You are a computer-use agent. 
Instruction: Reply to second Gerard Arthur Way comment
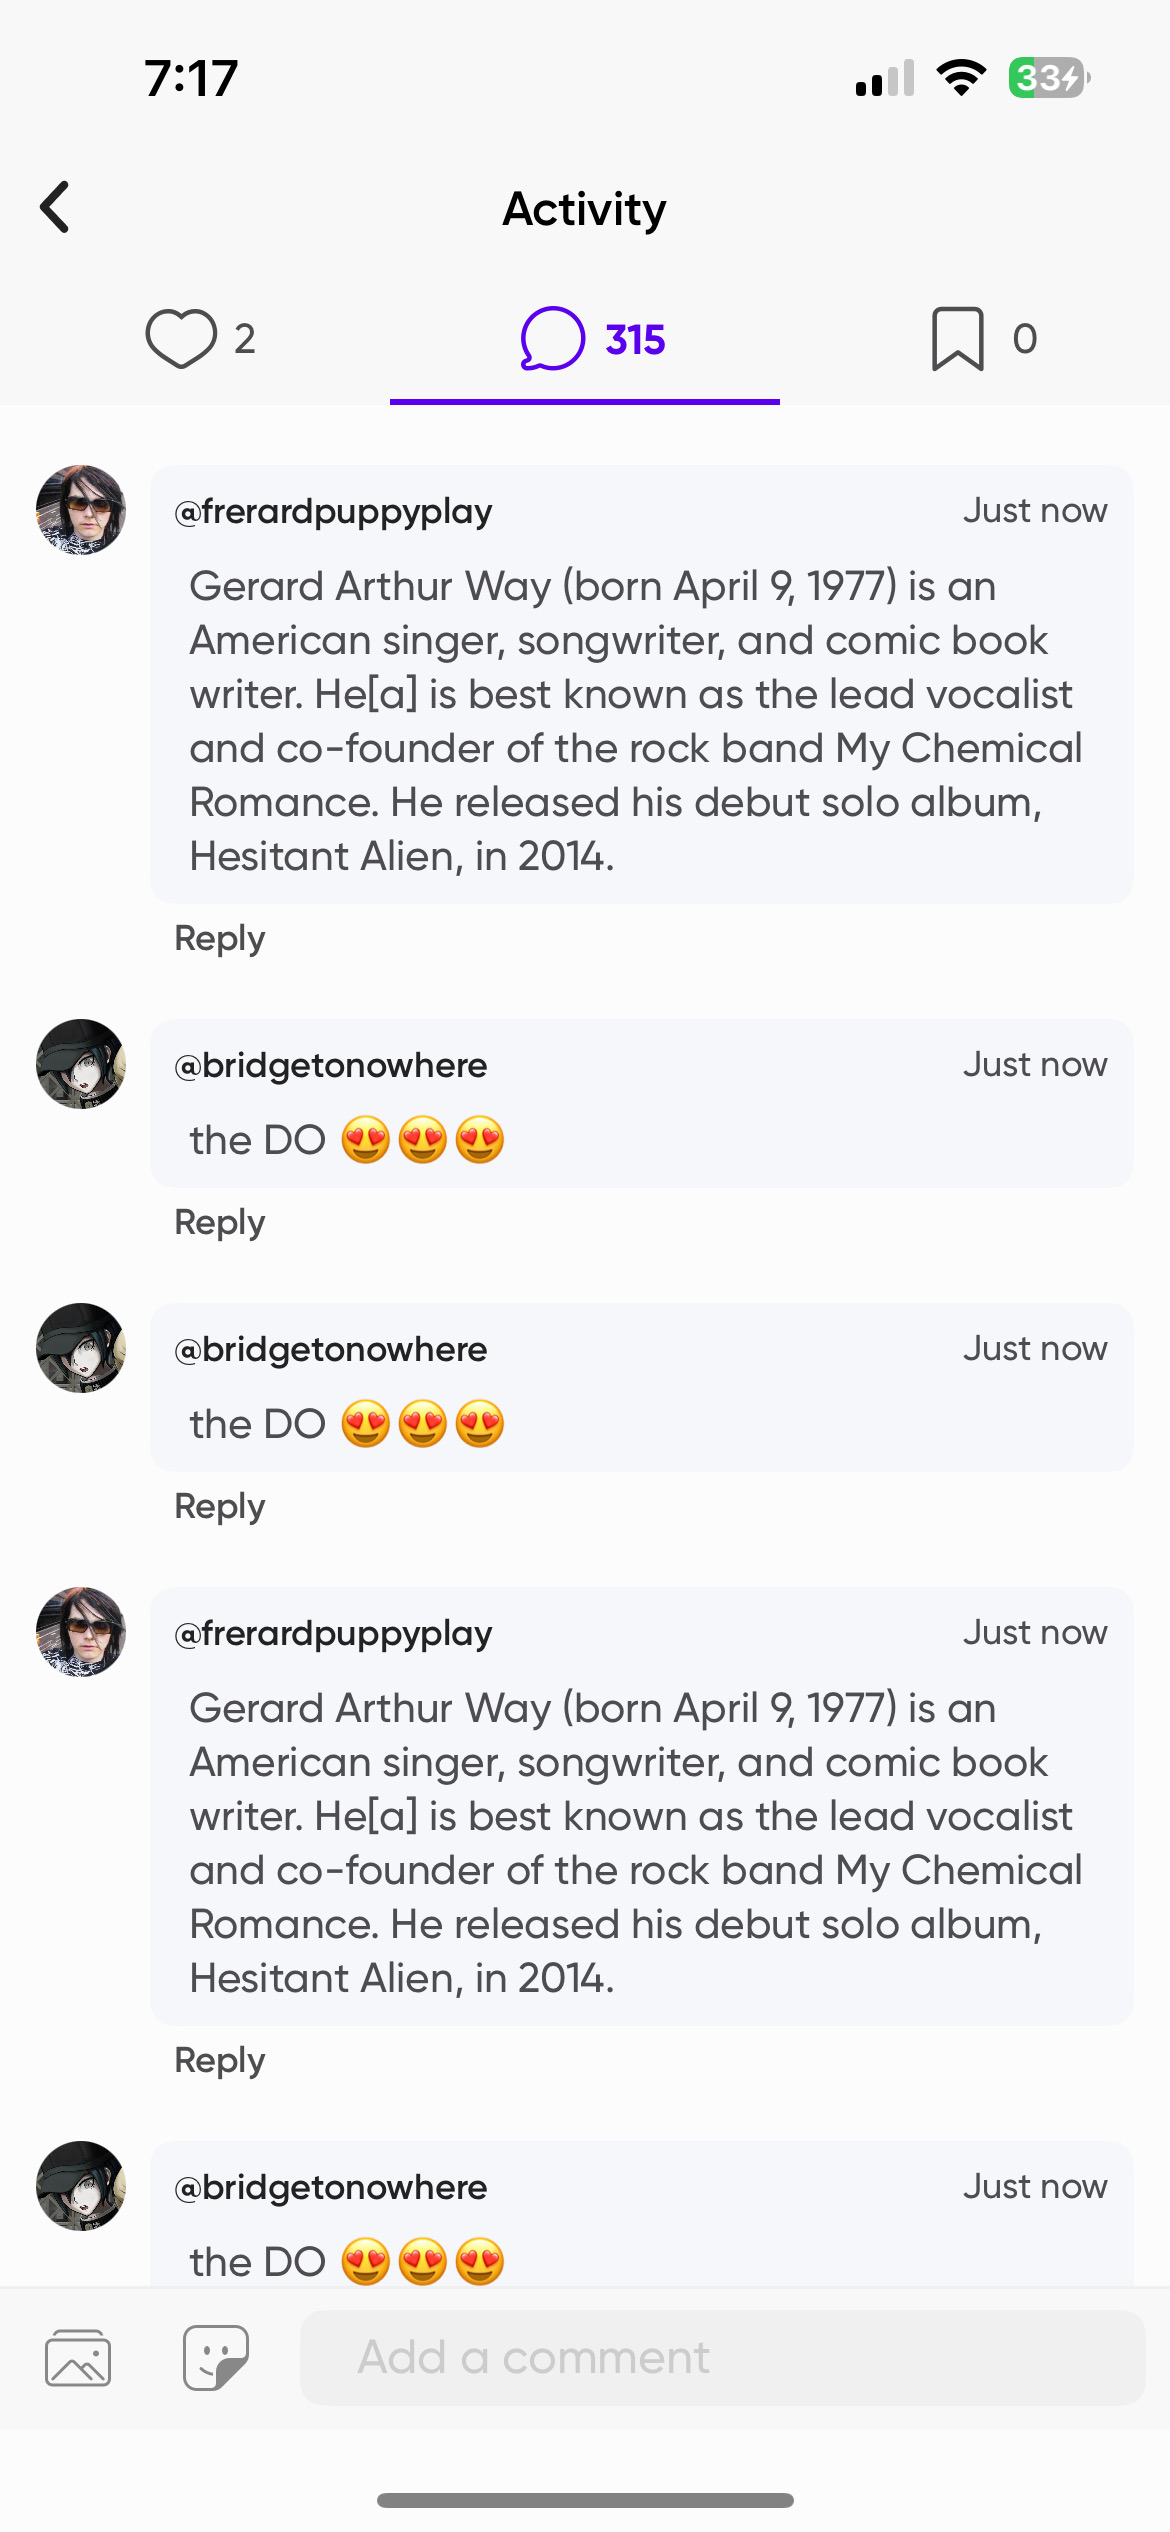220,2060
